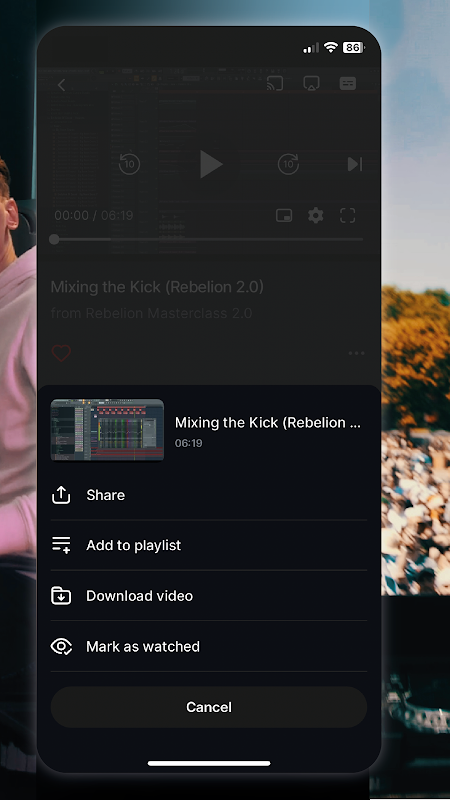Open from Rebelion Masterclass 2.0 link
This screenshot has height=800, width=450.
click(152, 313)
